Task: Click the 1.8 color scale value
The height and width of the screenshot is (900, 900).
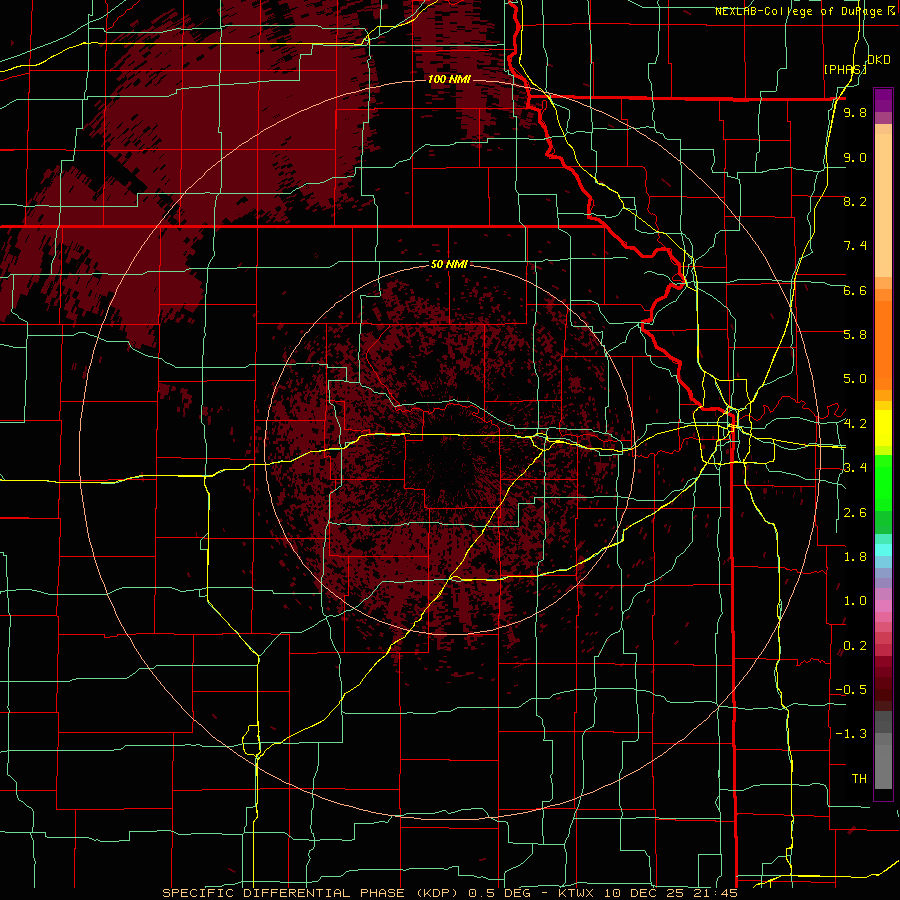Action: (x=855, y=557)
